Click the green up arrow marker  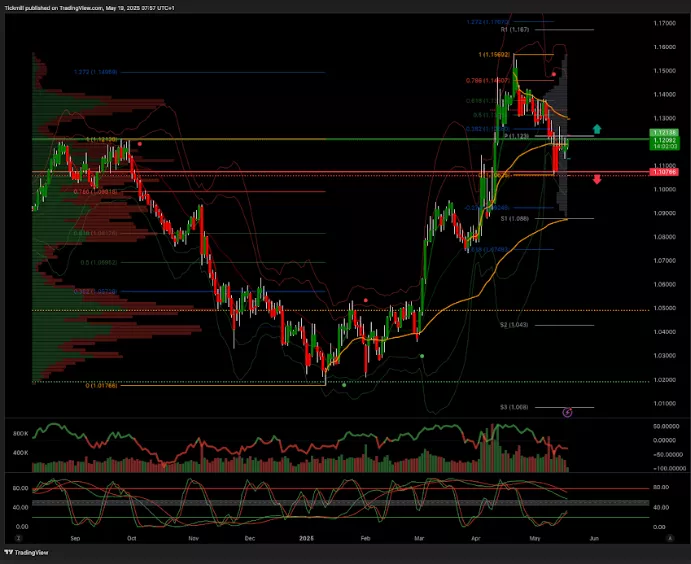(x=597, y=129)
